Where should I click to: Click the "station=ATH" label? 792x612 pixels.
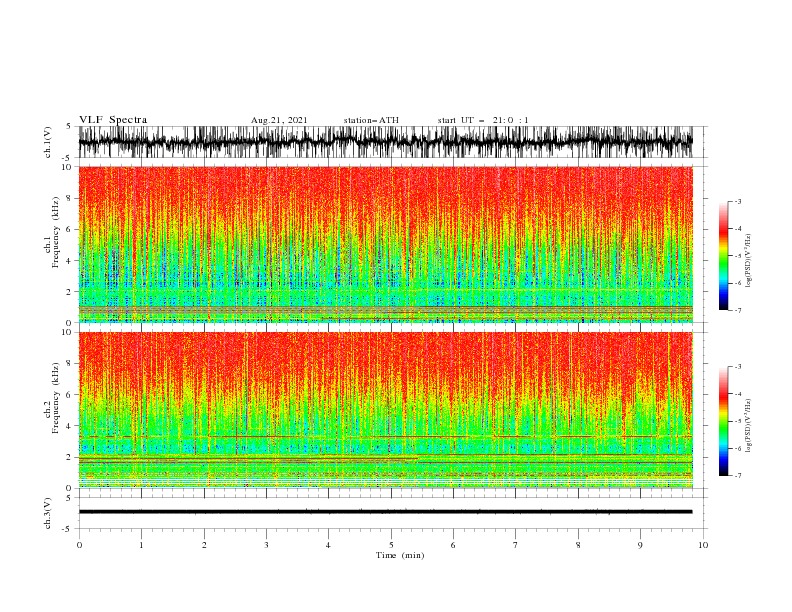tap(371, 120)
